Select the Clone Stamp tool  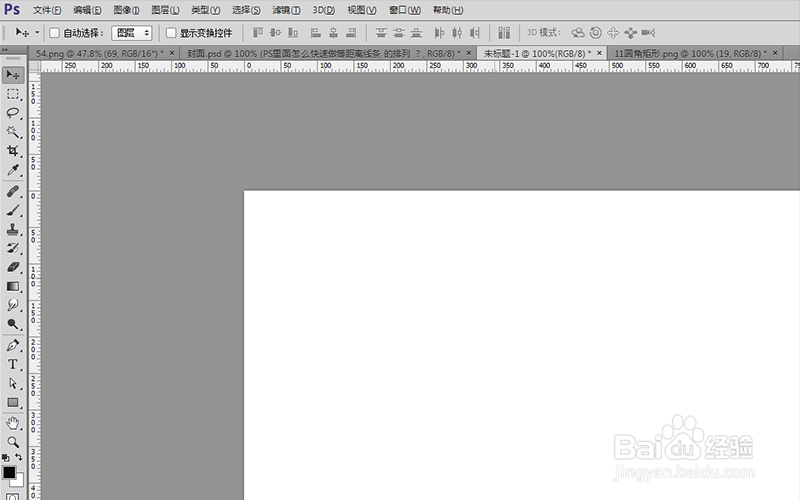pyautogui.click(x=13, y=230)
